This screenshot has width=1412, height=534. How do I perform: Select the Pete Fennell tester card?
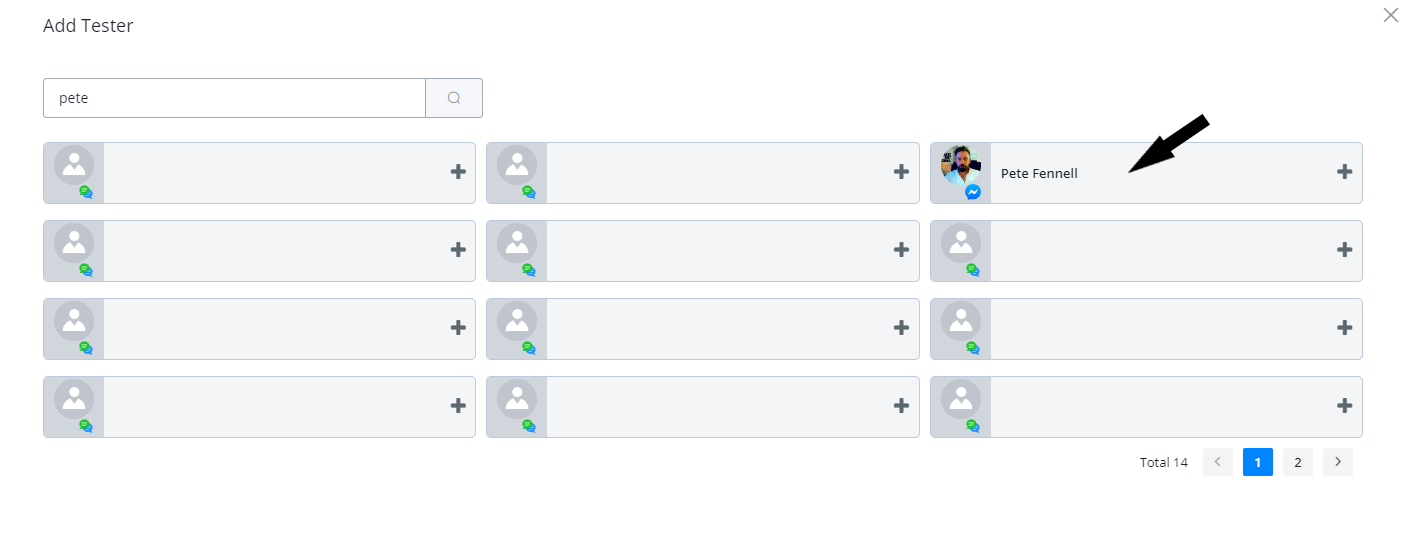point(1146,173)
